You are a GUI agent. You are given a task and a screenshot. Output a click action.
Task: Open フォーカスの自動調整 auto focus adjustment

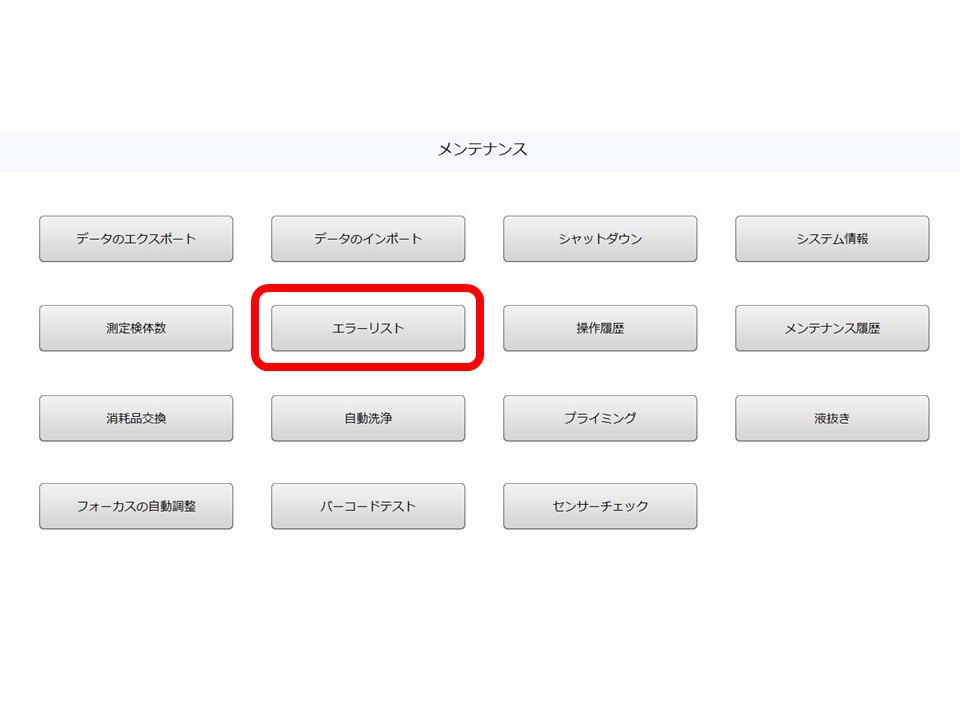(135, 505)
